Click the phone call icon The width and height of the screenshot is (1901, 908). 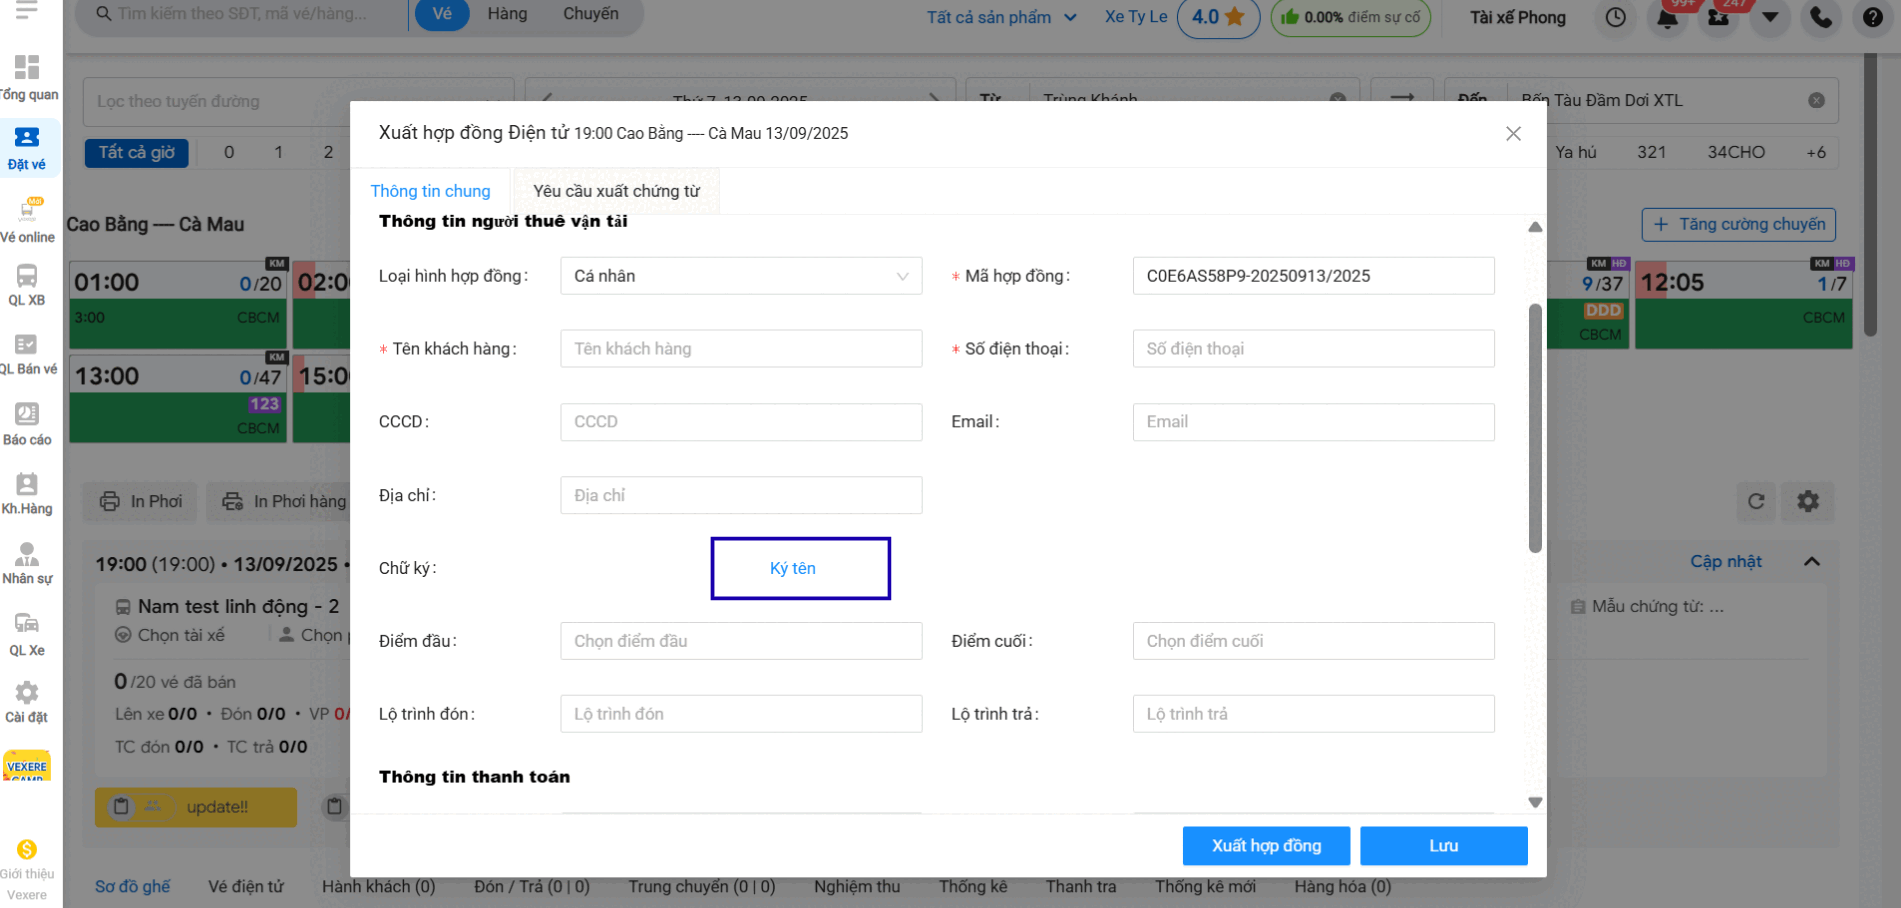point(1821,18)
